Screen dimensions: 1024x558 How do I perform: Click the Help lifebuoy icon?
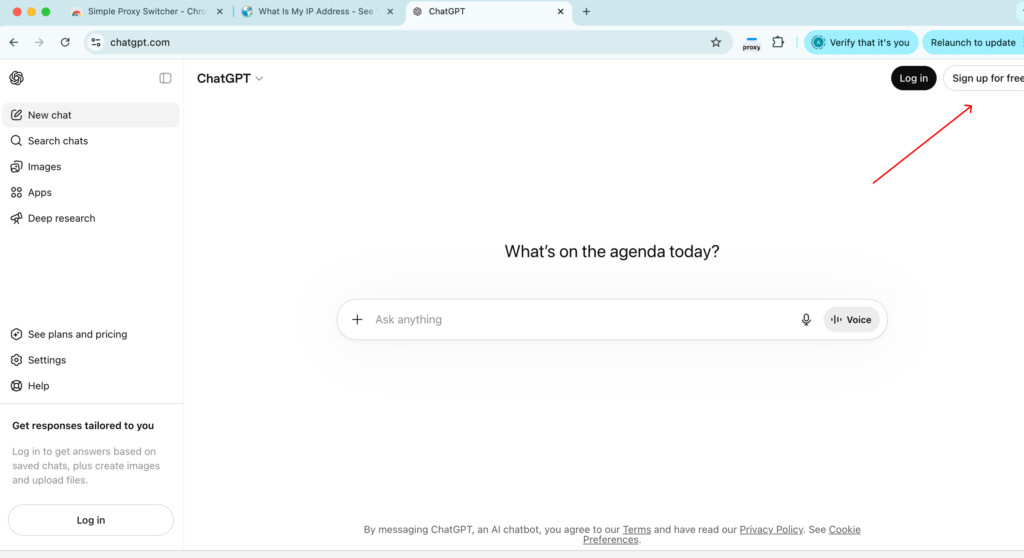[x=16, y=386]
